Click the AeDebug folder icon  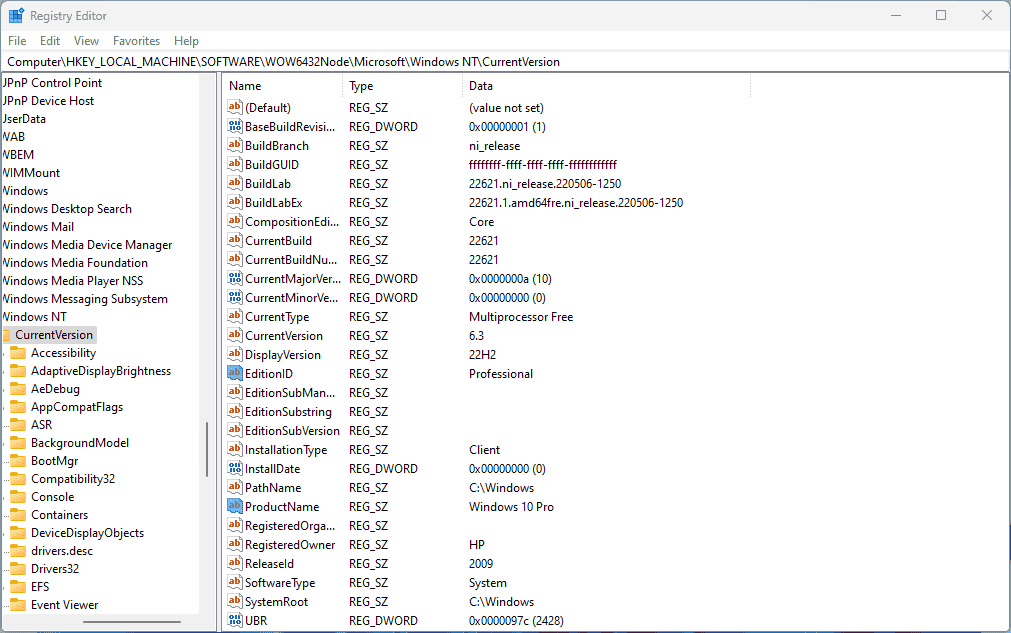[18, 389]
